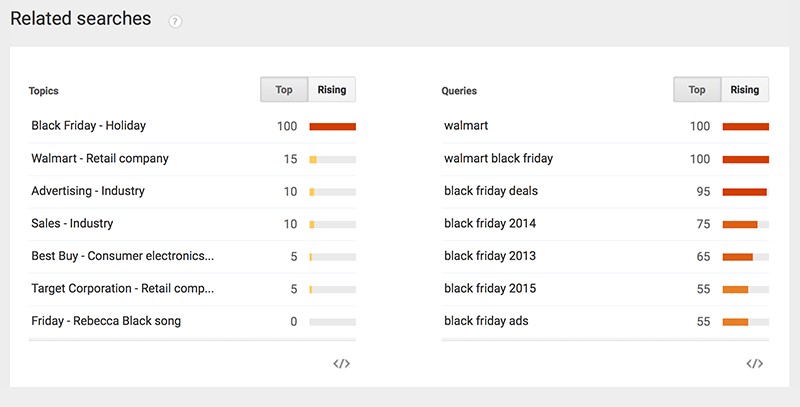Open Target Corporation - Retail company topic

[123, 289]
